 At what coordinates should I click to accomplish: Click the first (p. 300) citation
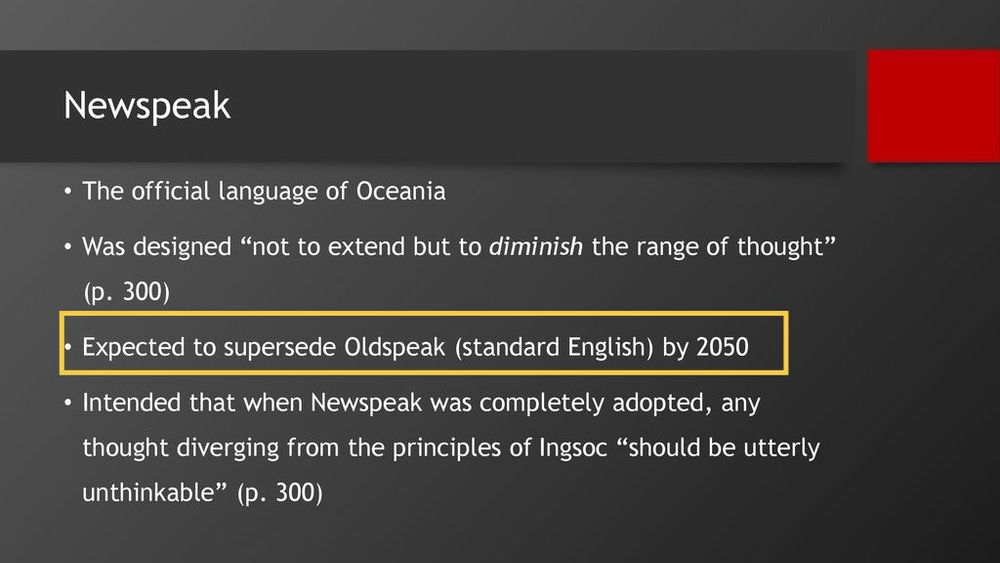pos(126,292)
